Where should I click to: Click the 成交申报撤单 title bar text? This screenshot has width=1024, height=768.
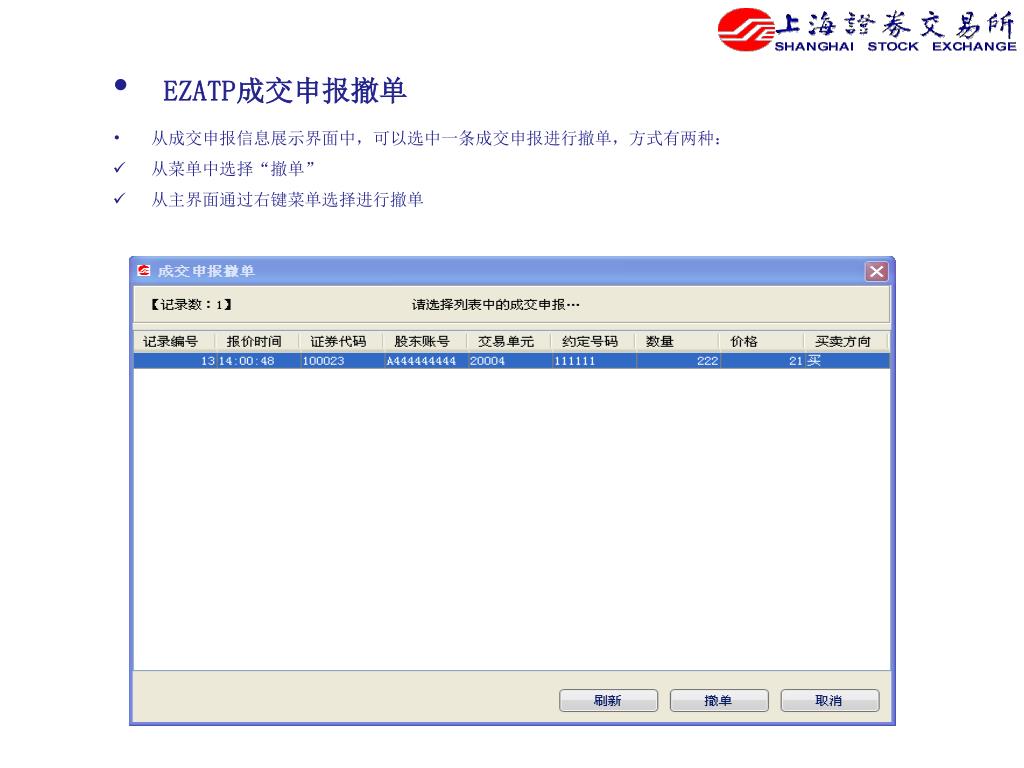point(206,271)
